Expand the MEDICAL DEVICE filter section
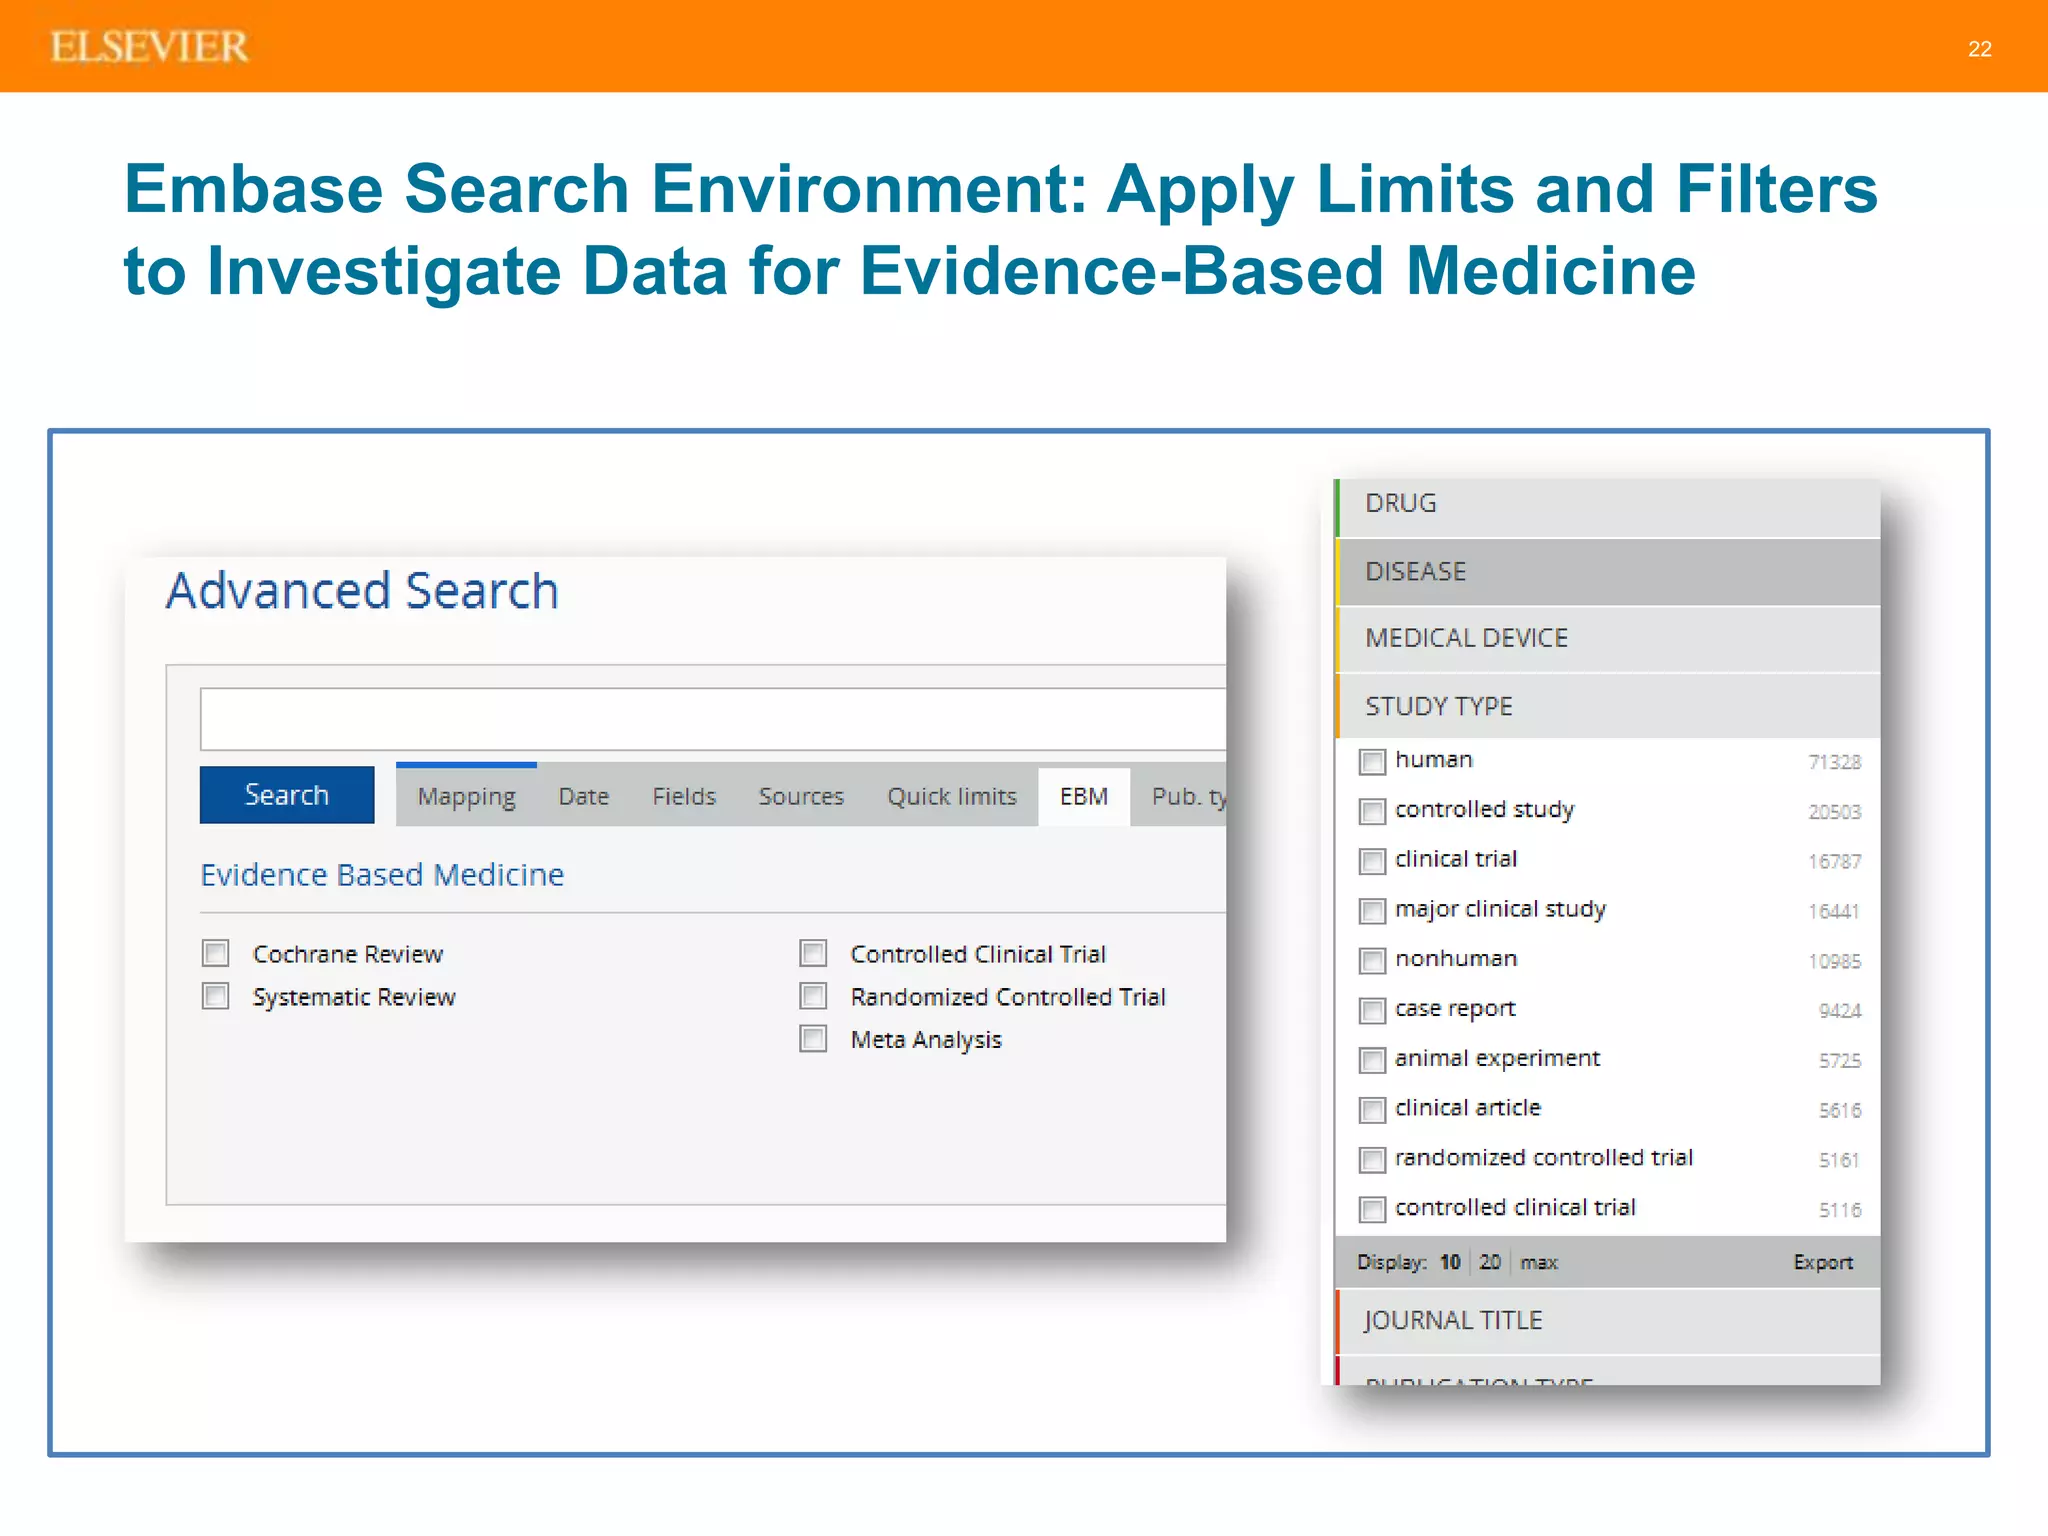Viewport: 2048px width, 1536px height. 1608,639
